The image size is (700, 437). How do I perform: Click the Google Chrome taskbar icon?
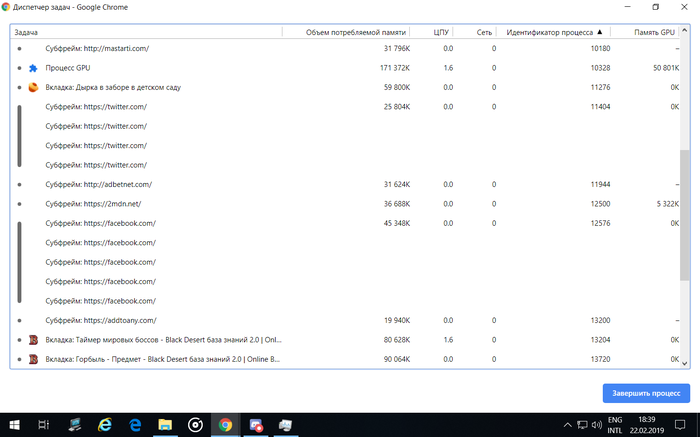click(x=226, y=424)
